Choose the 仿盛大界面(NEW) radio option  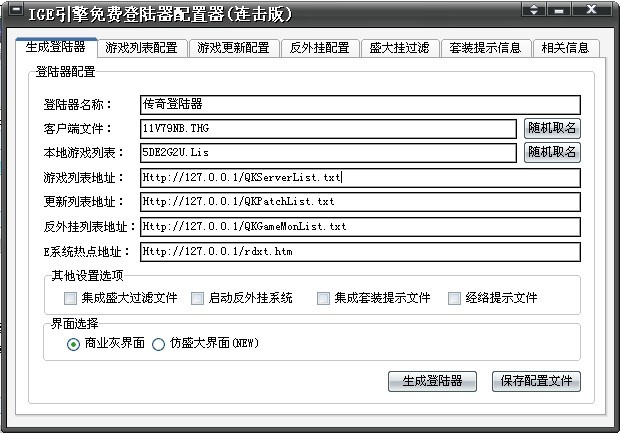coord(158,344)
